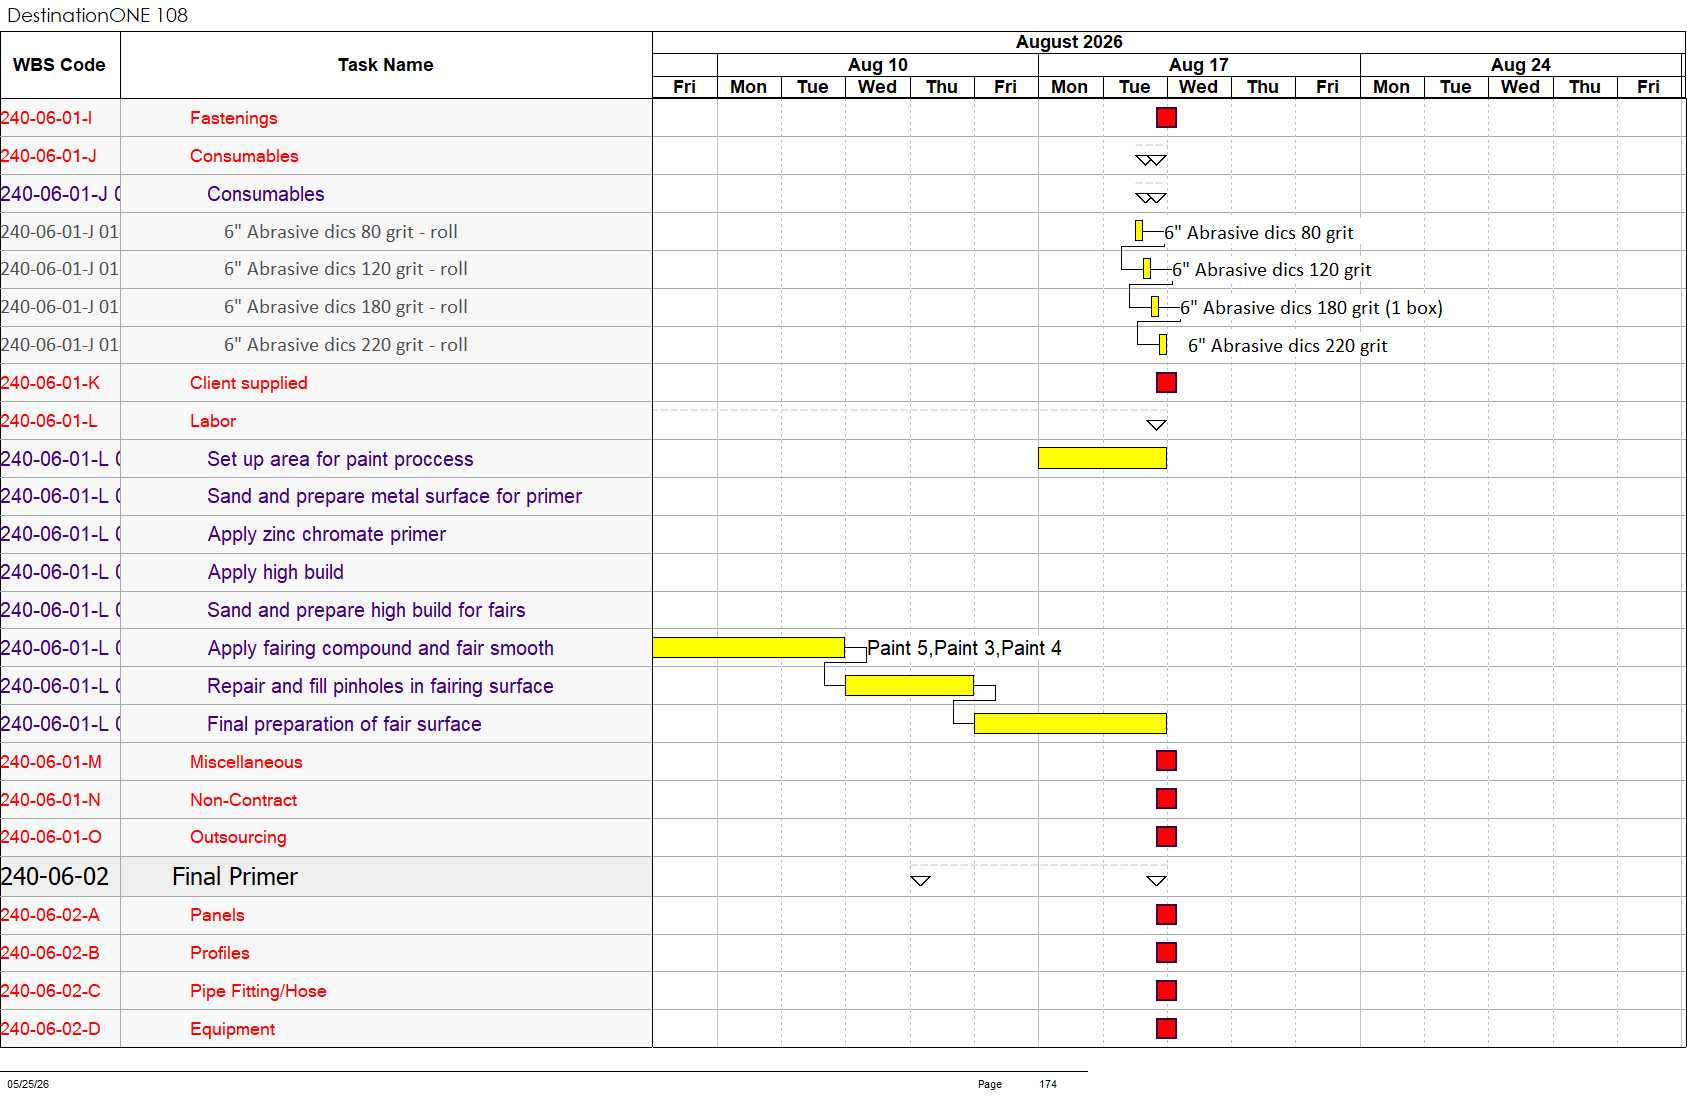Select the Equipment red milestone square
This screenshot has height=1097, width=1687.
point(1166,1028)
